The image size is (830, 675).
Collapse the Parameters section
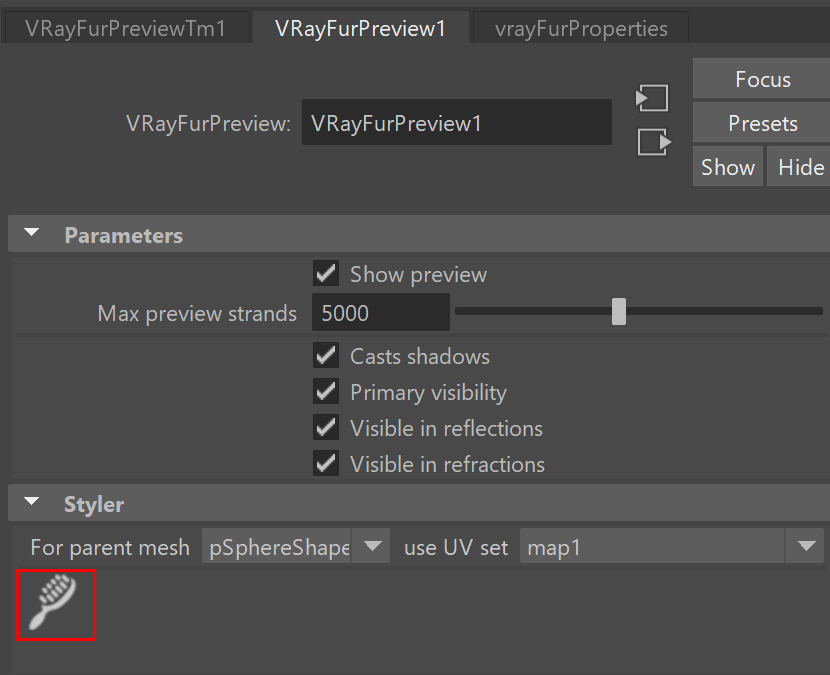coord(32,233)
